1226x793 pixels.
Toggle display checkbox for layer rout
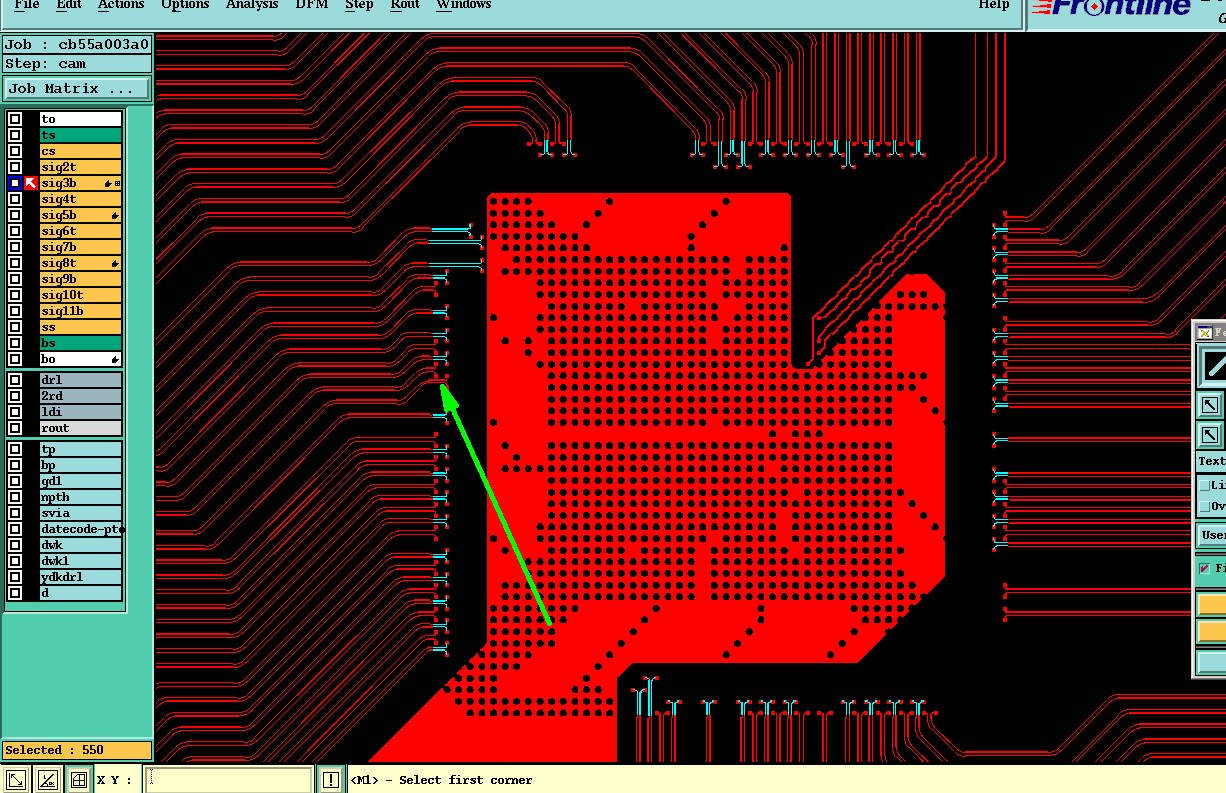(15, 428)
